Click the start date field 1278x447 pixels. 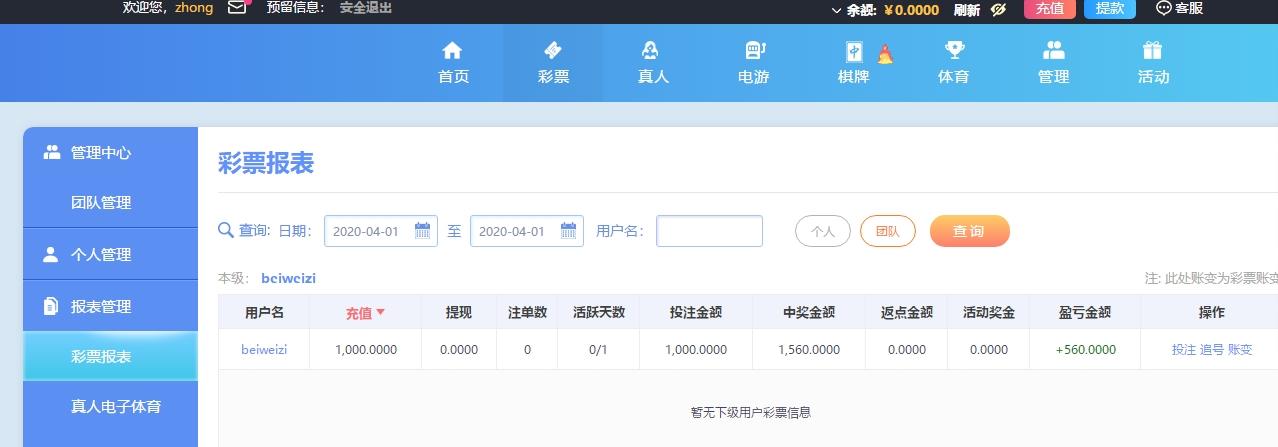coord(380,231)
